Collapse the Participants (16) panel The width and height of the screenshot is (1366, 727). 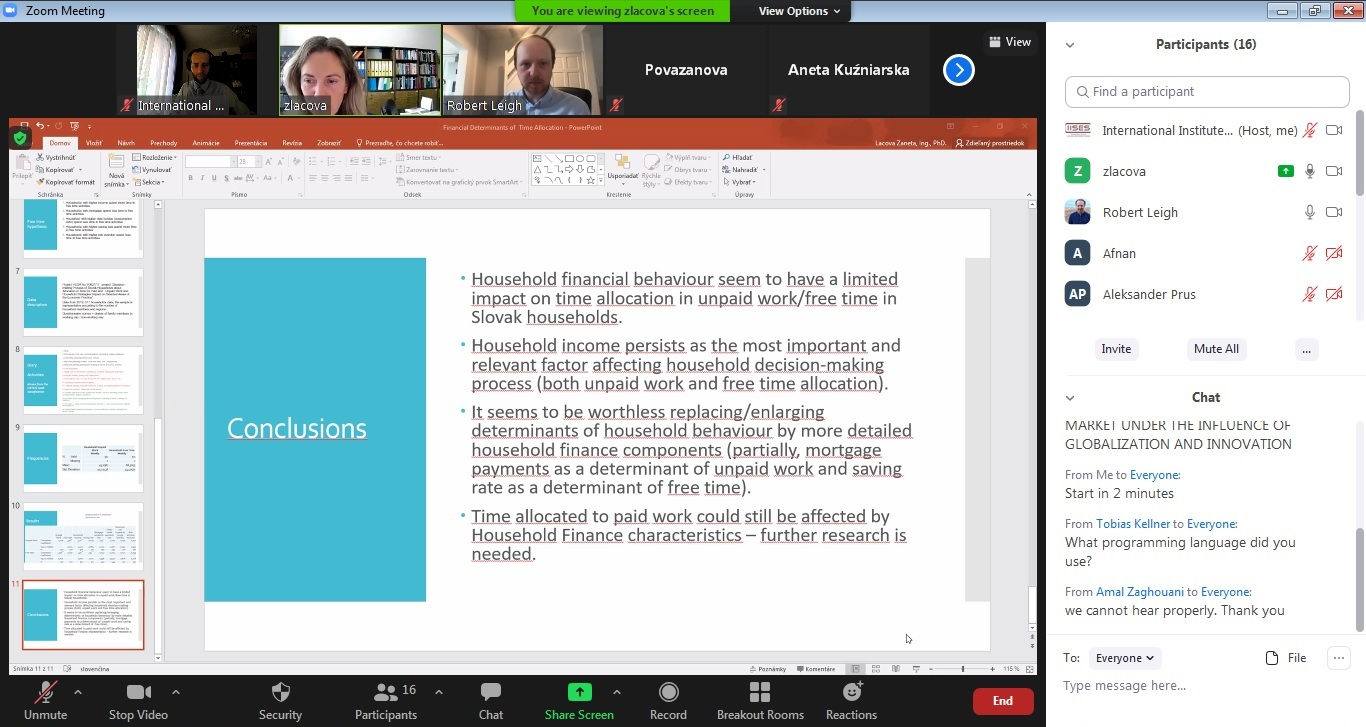1069,45
